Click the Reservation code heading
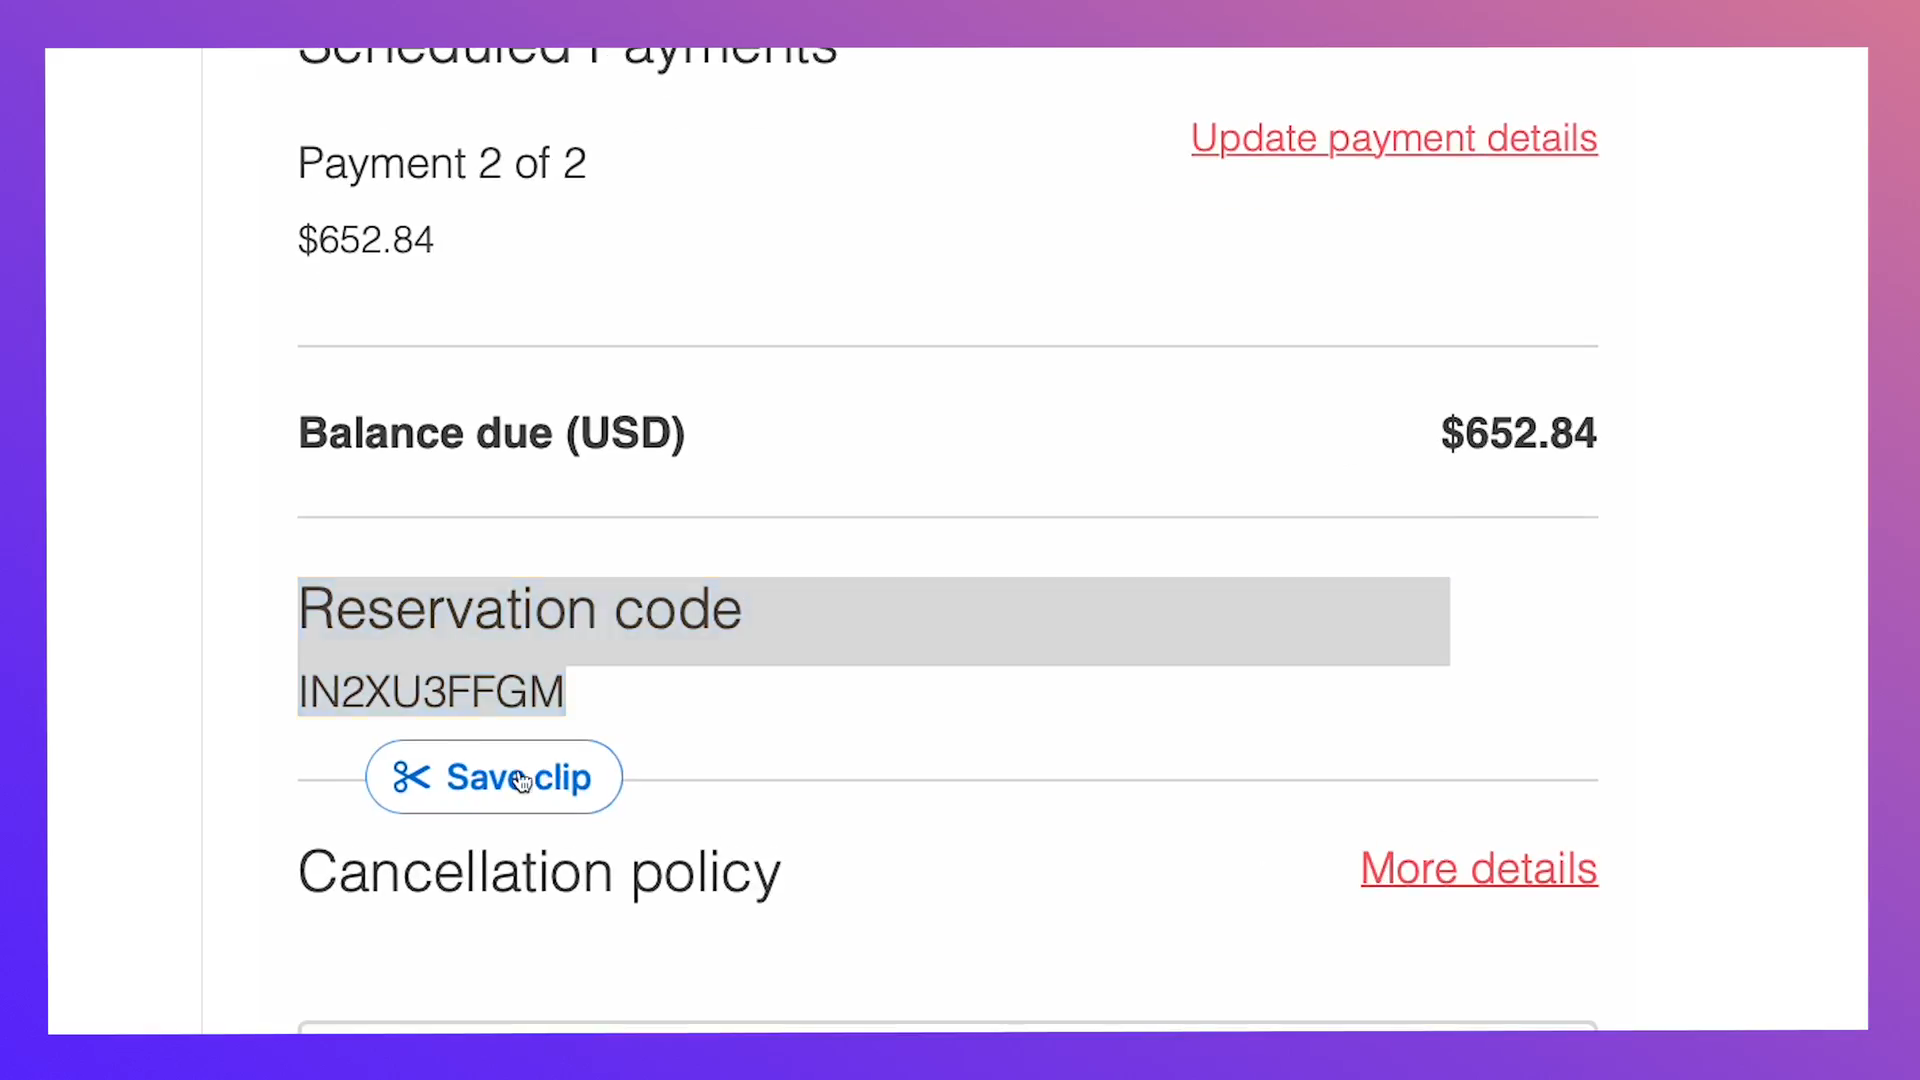 pyautogui.click(x=520, y=609)
